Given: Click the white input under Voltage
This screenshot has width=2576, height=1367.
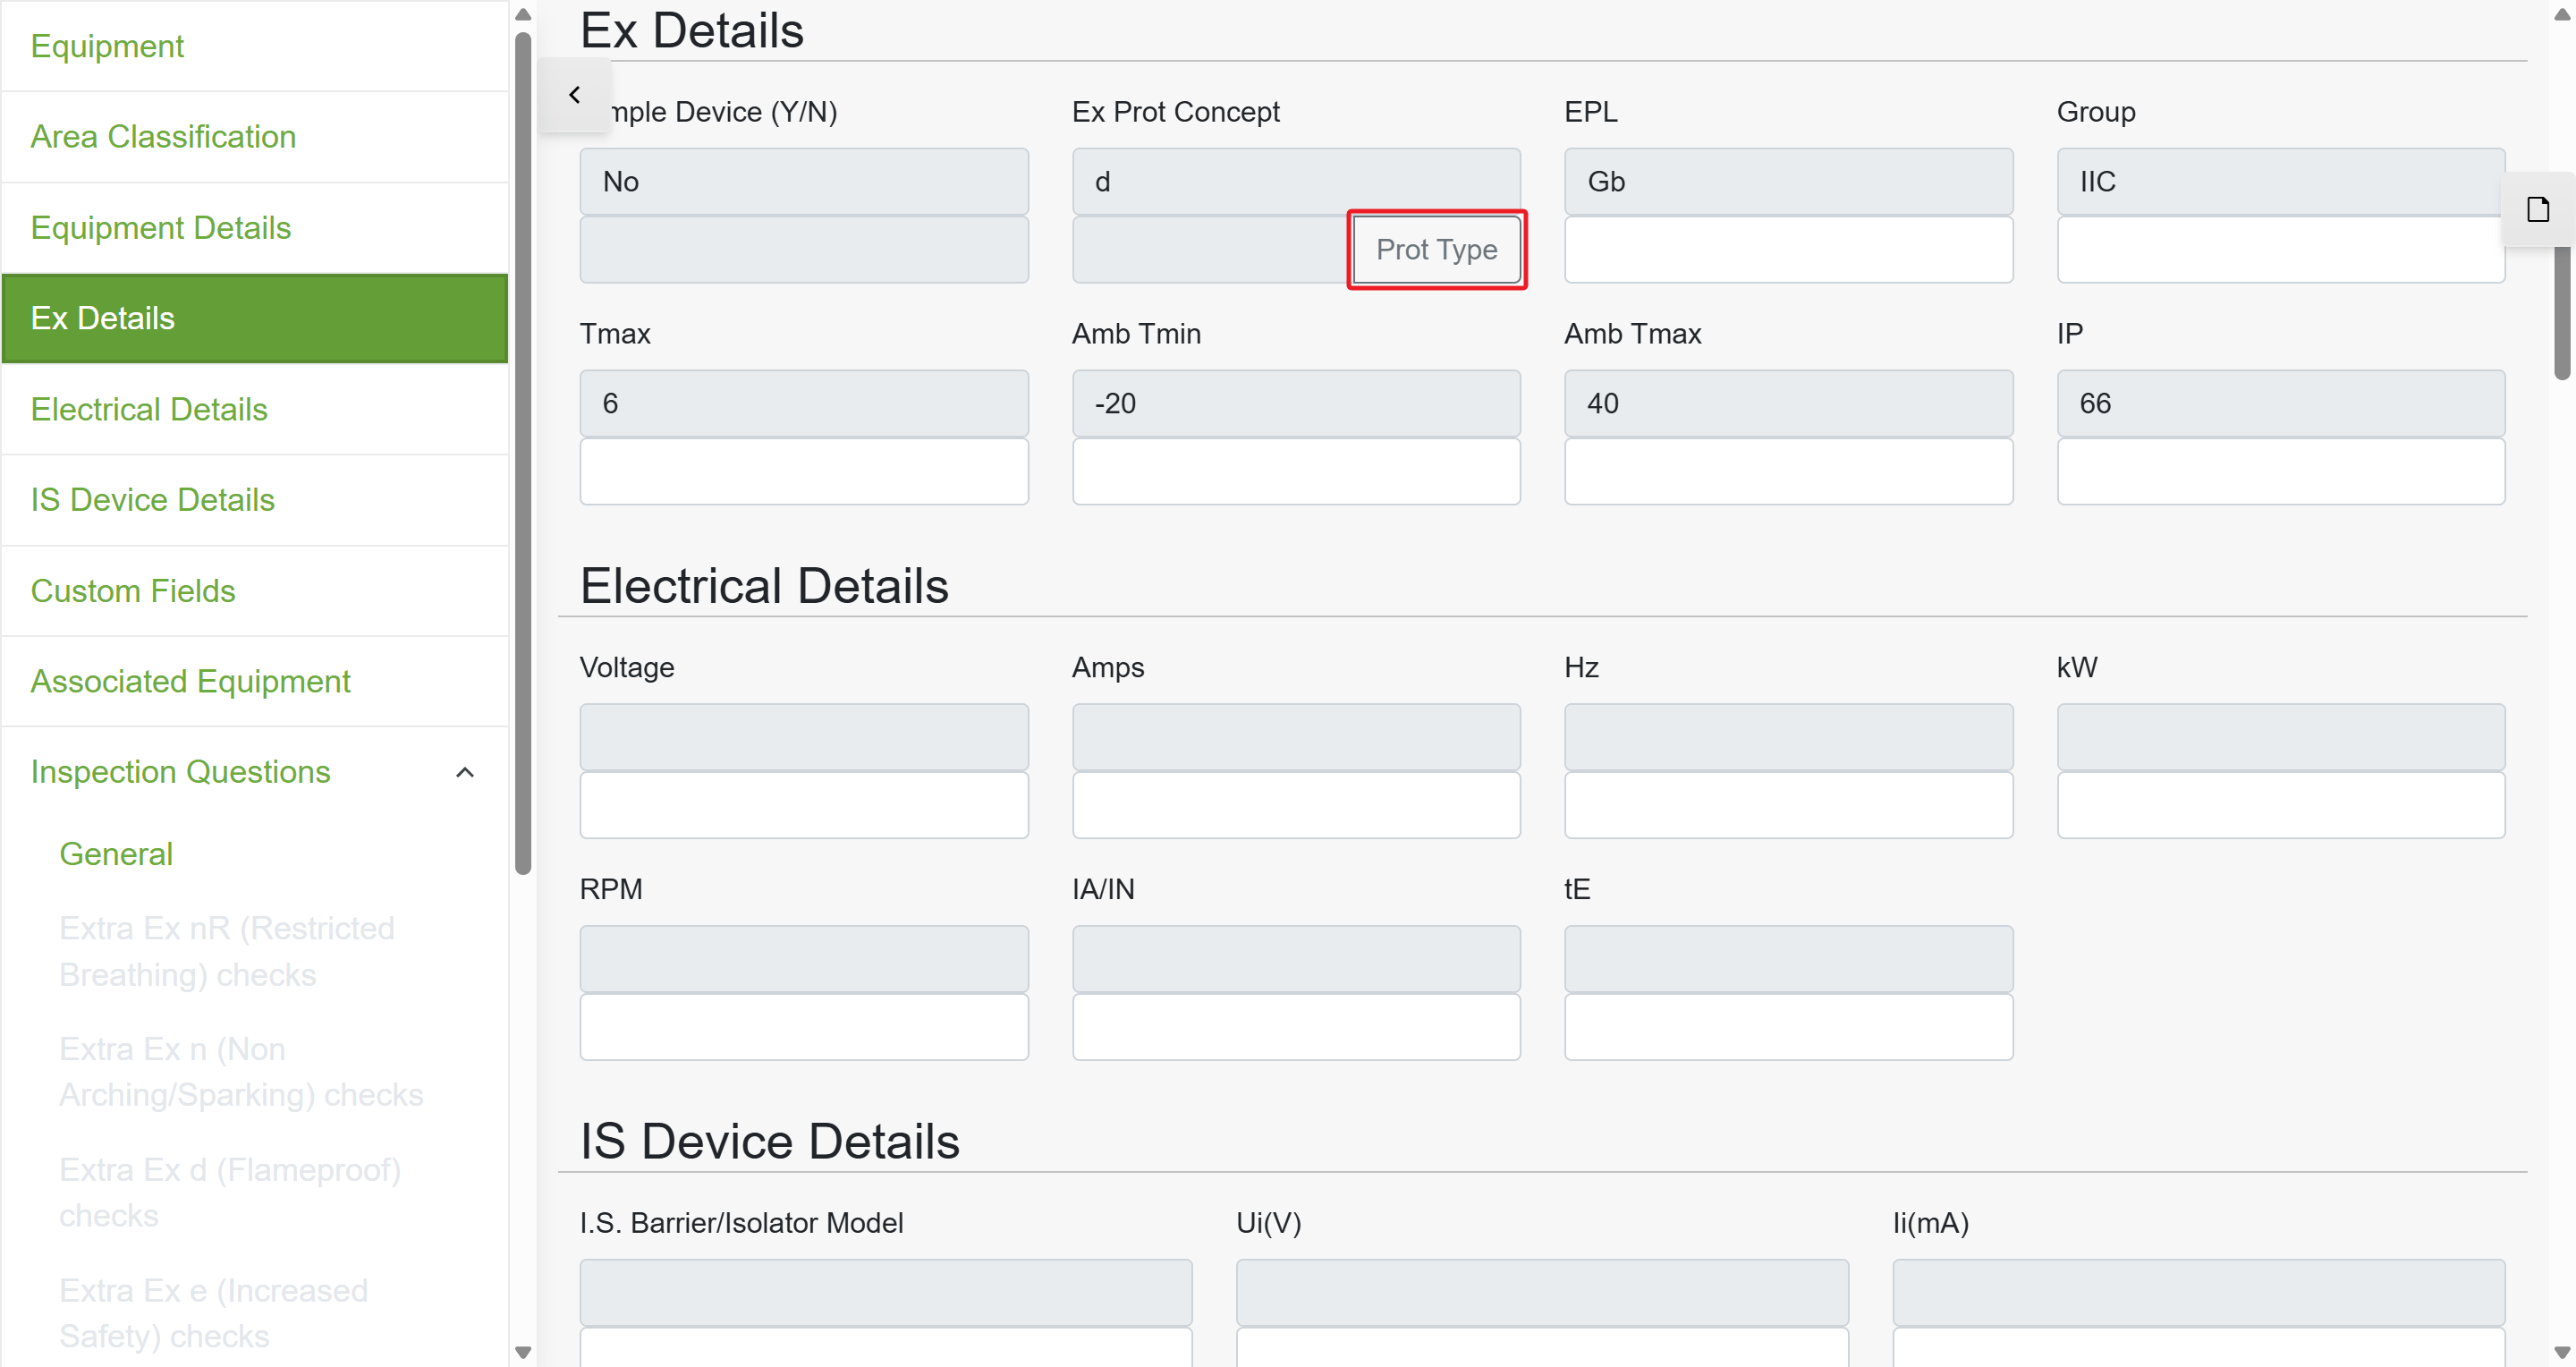Looking at the screenshot, I should pyautogui.click(x=804, y=805).
